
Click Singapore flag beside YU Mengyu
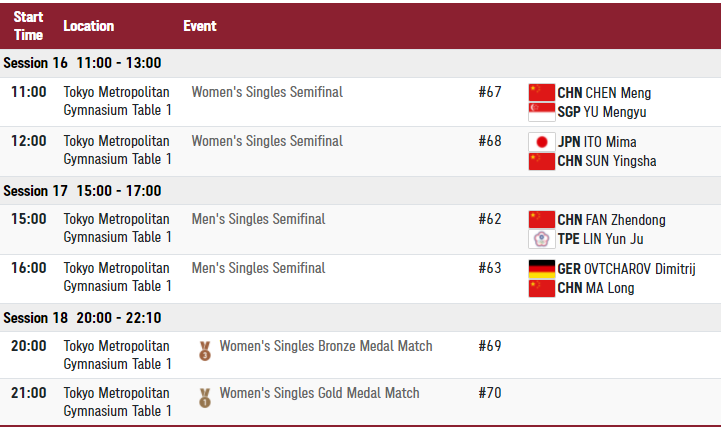pos(541,112)
